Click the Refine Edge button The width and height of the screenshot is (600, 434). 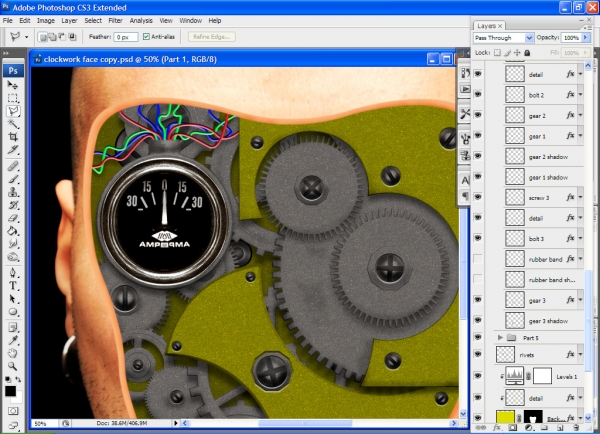coord(211,37)
